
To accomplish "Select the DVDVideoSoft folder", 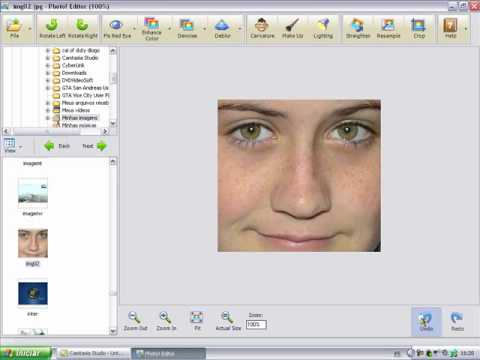I will (77, 80).
